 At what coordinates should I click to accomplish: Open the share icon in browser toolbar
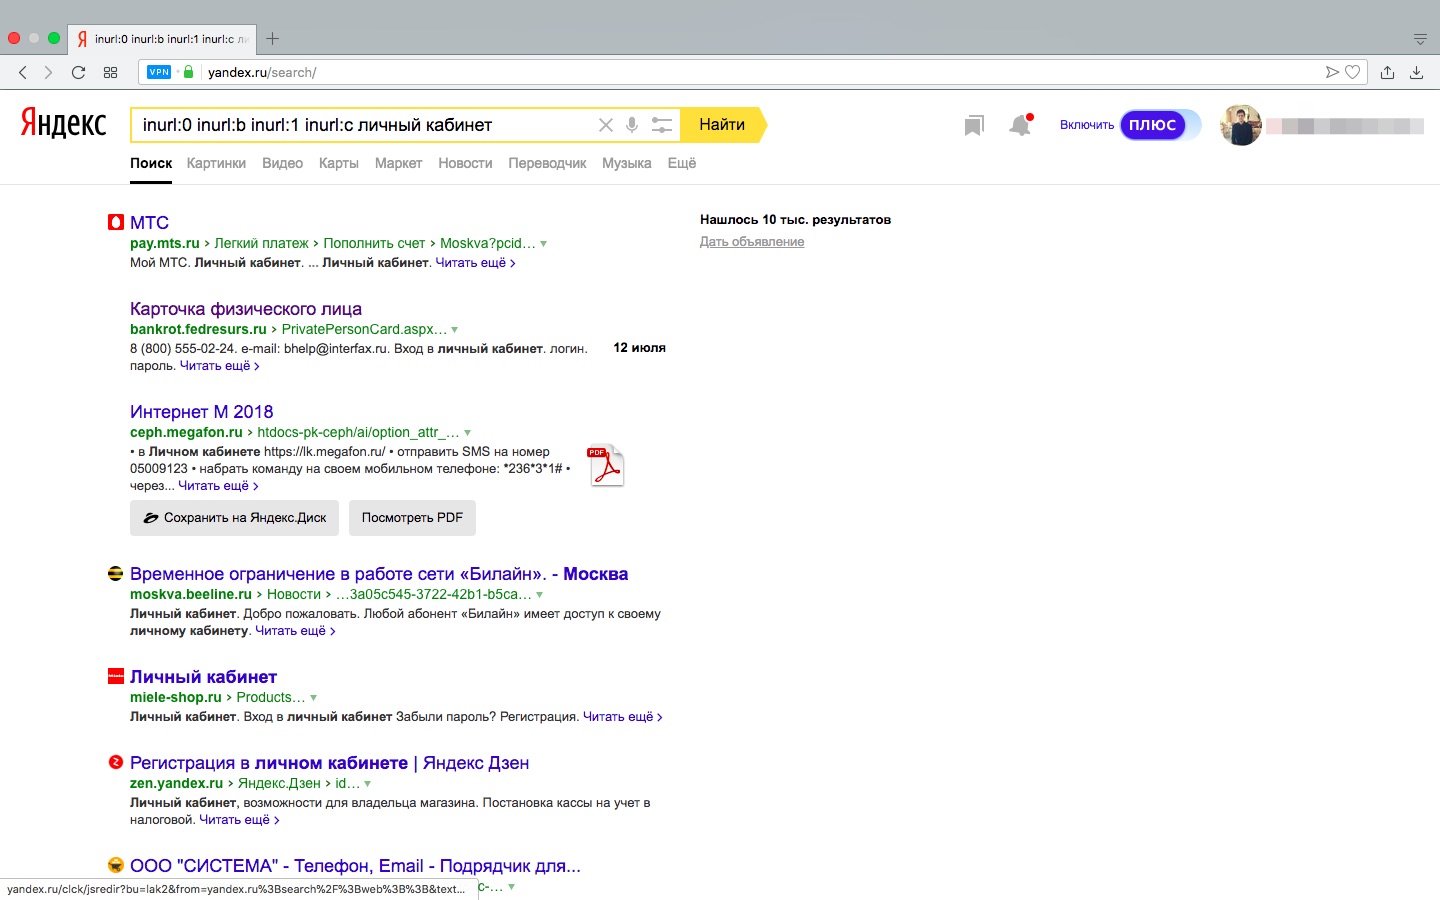[x=1387, y=72]
